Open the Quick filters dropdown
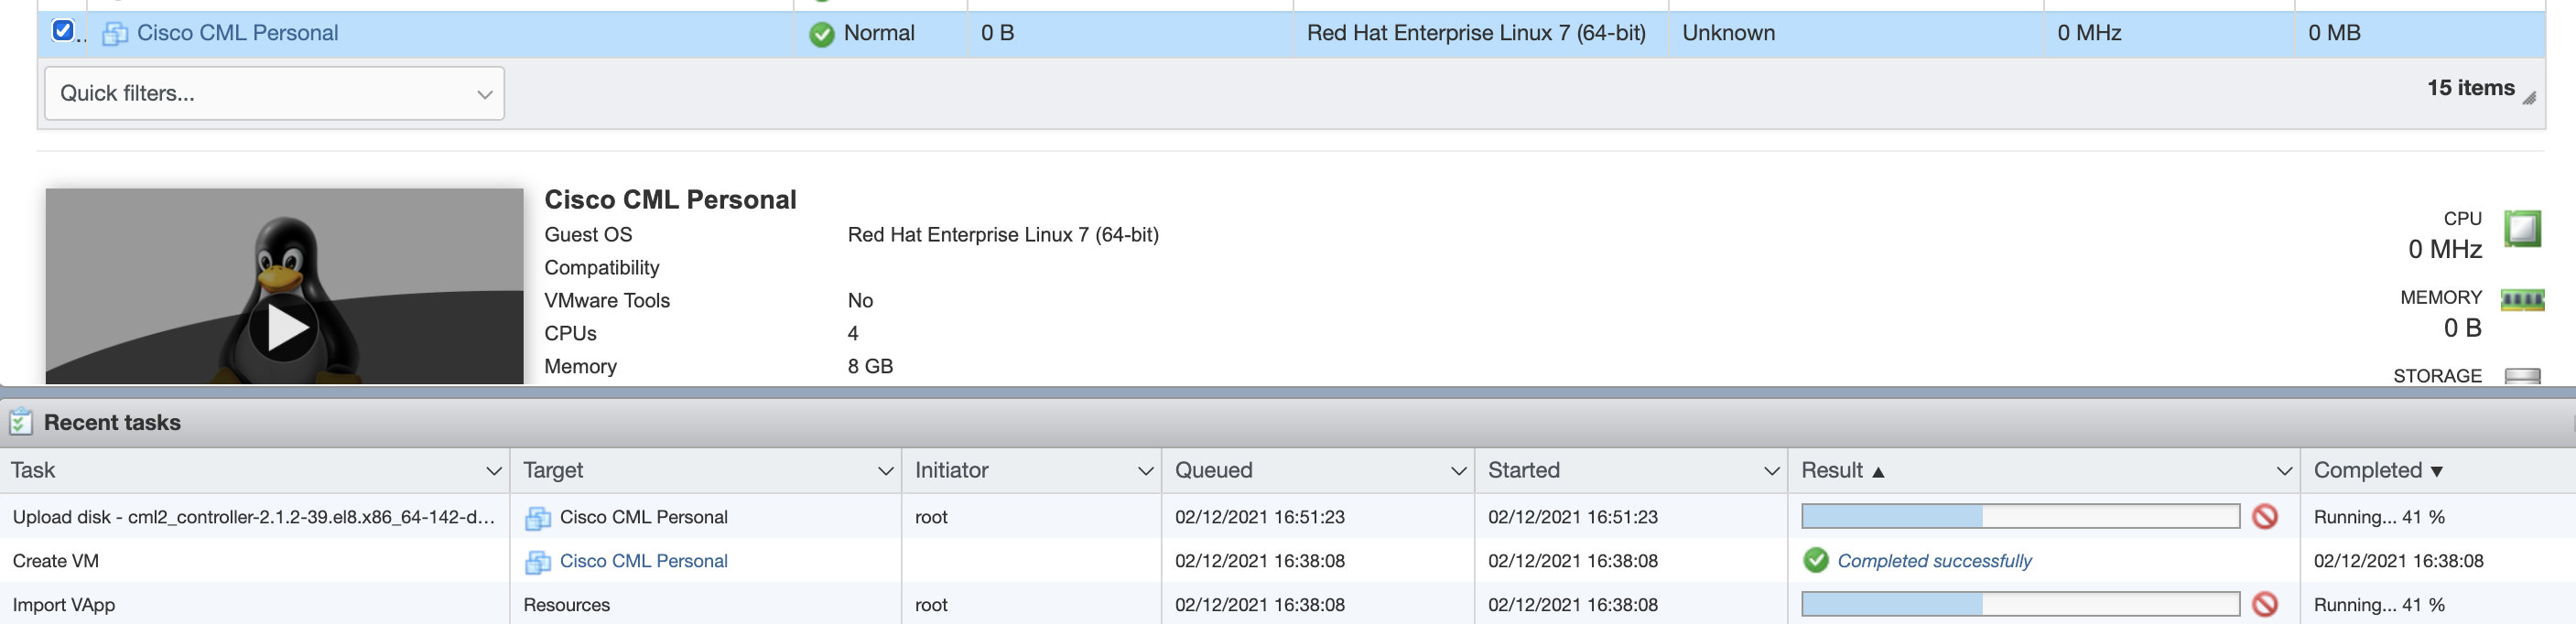2576x624 pixels. (274, 93)
